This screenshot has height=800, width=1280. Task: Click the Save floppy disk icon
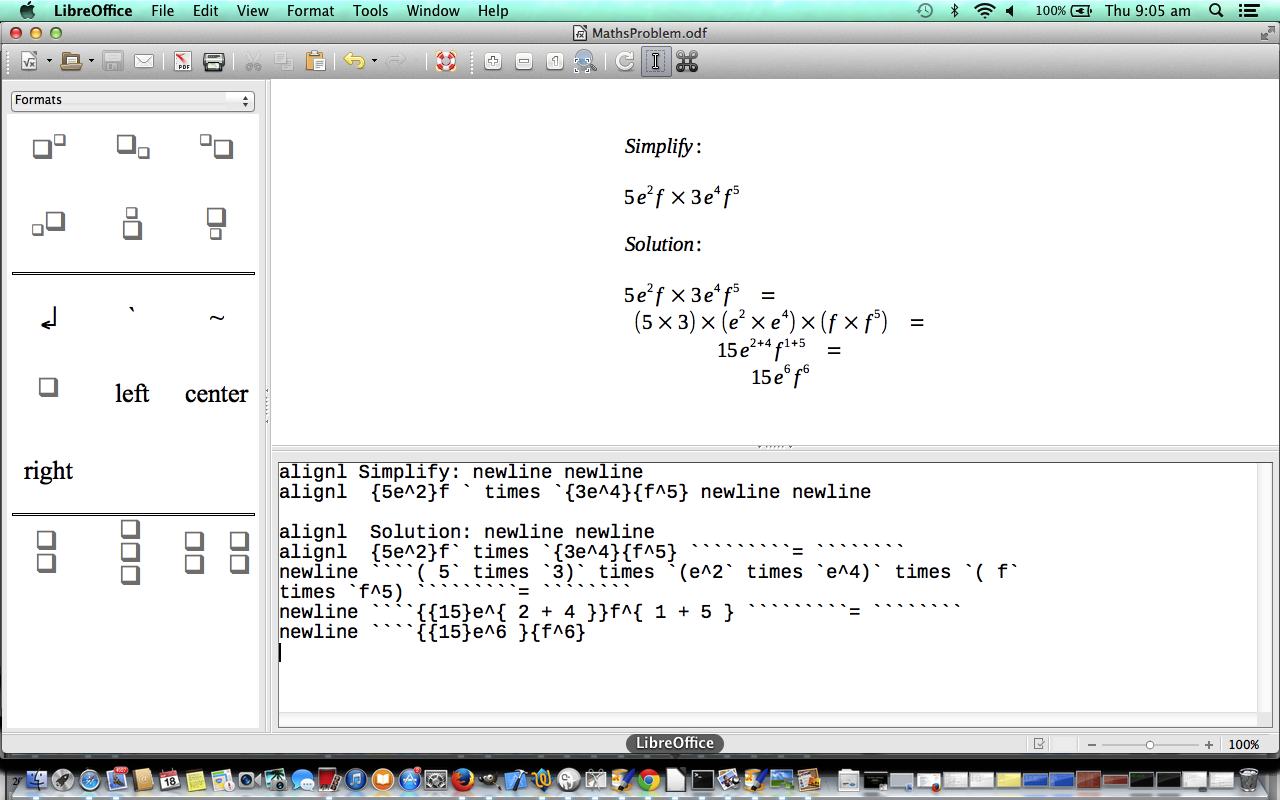(x=113, y=62)
